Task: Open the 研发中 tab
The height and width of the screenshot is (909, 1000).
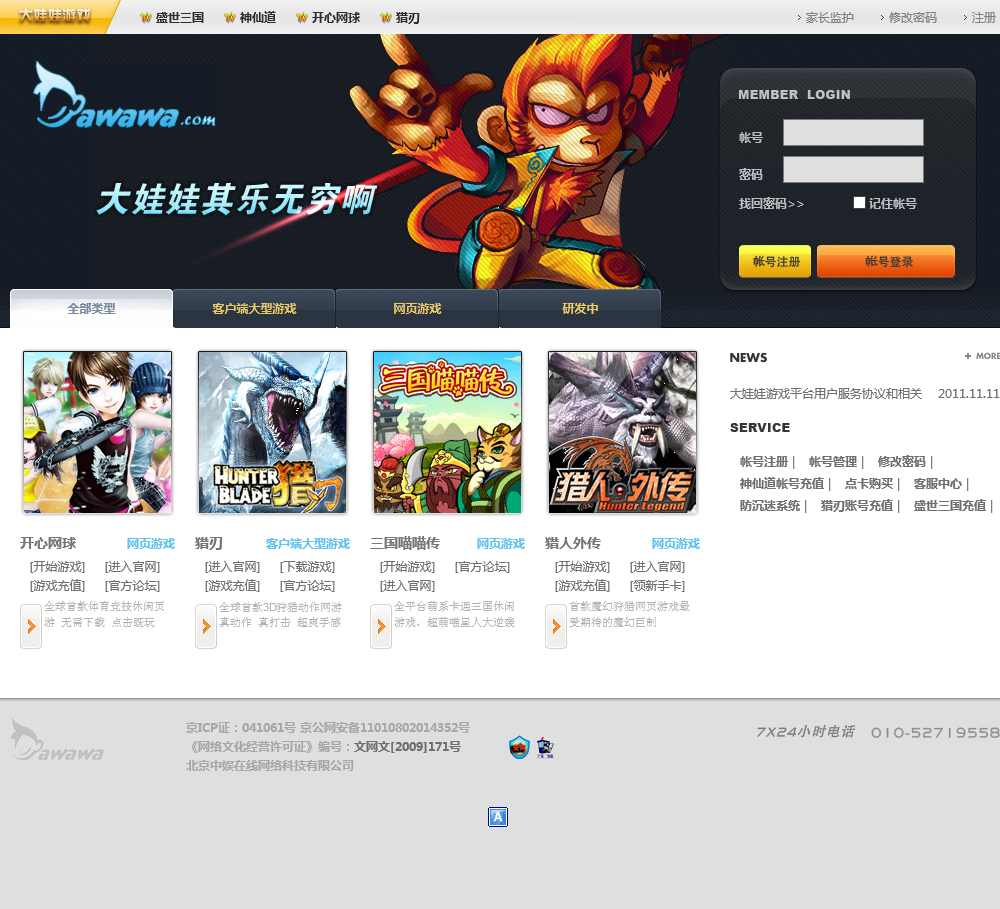Action: point(580,309)
